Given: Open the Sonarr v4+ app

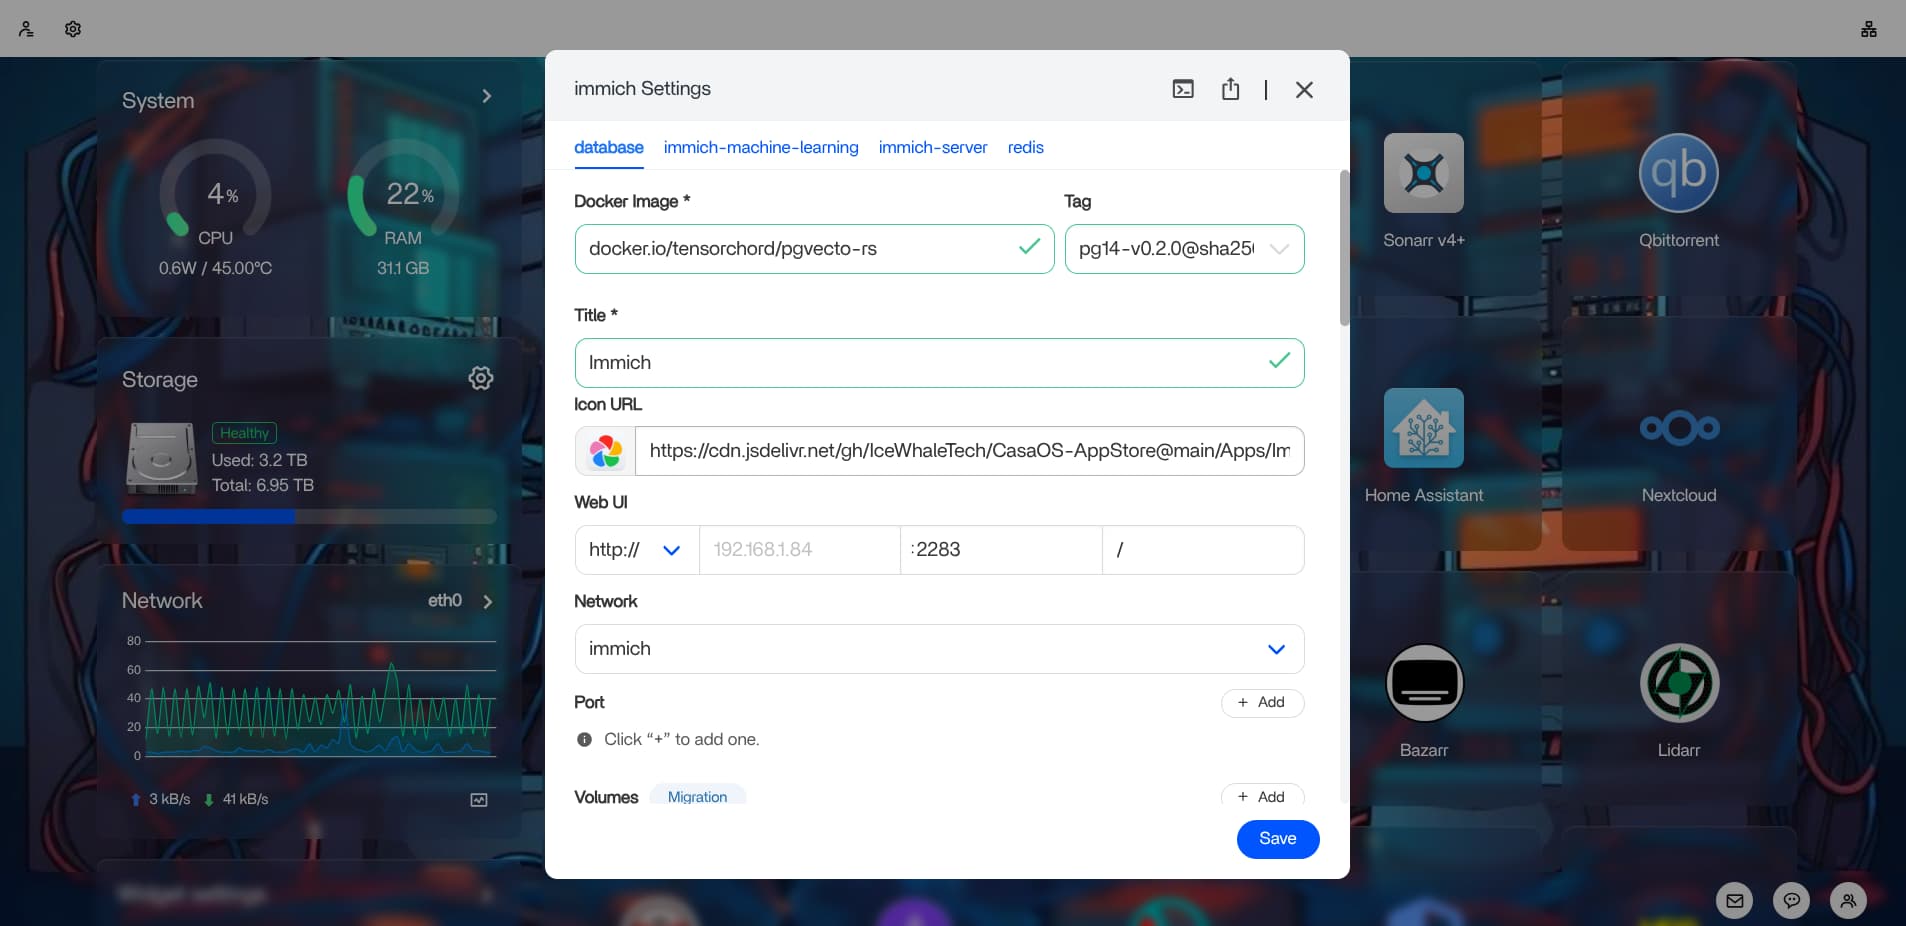Looking at the screenshot, I should click(x=1424, y=173).
